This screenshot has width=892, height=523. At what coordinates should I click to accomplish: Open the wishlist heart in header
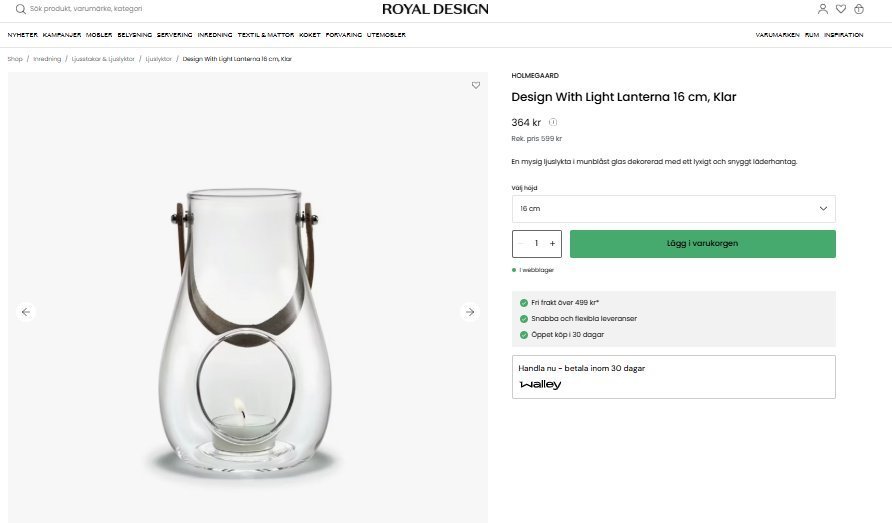[841, 9]
